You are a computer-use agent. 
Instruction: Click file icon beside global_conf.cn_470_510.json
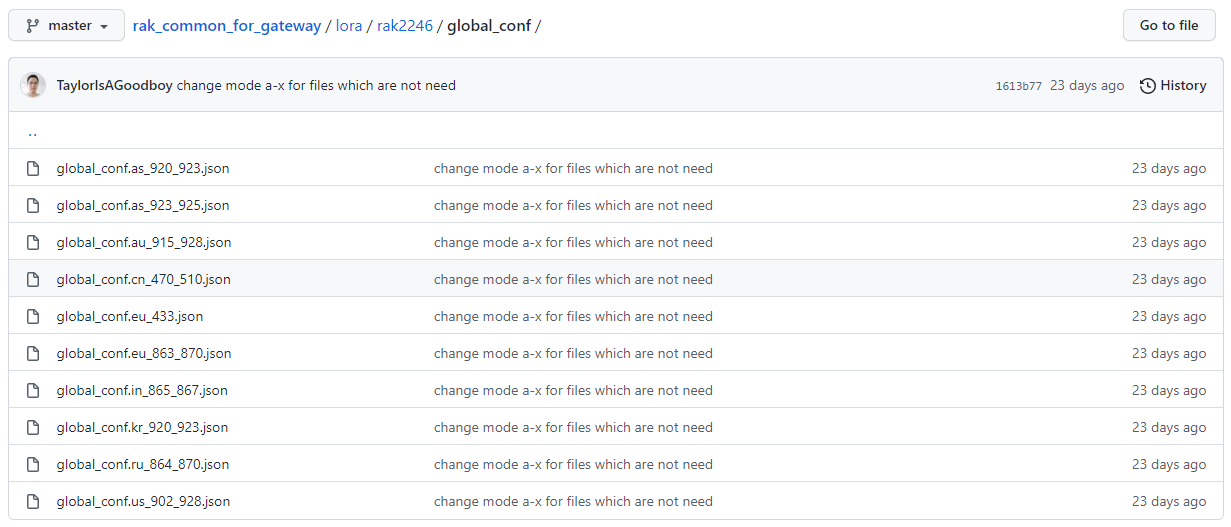[x=33, y=279]
